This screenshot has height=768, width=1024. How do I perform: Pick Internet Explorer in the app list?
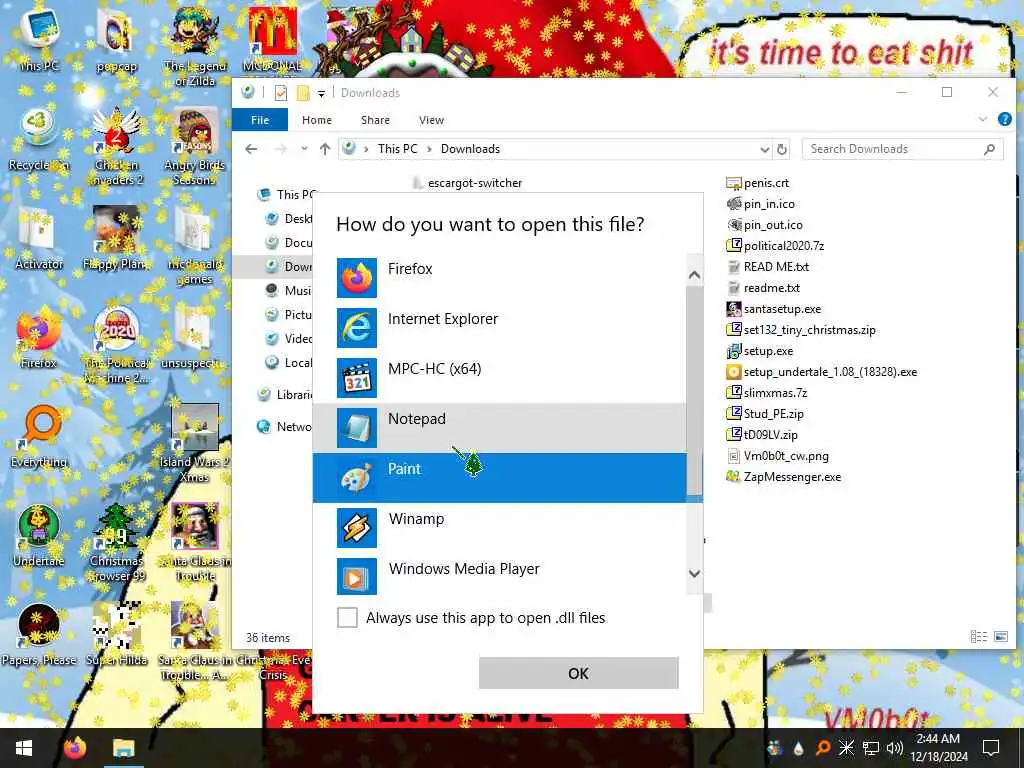tap(499, 327)
